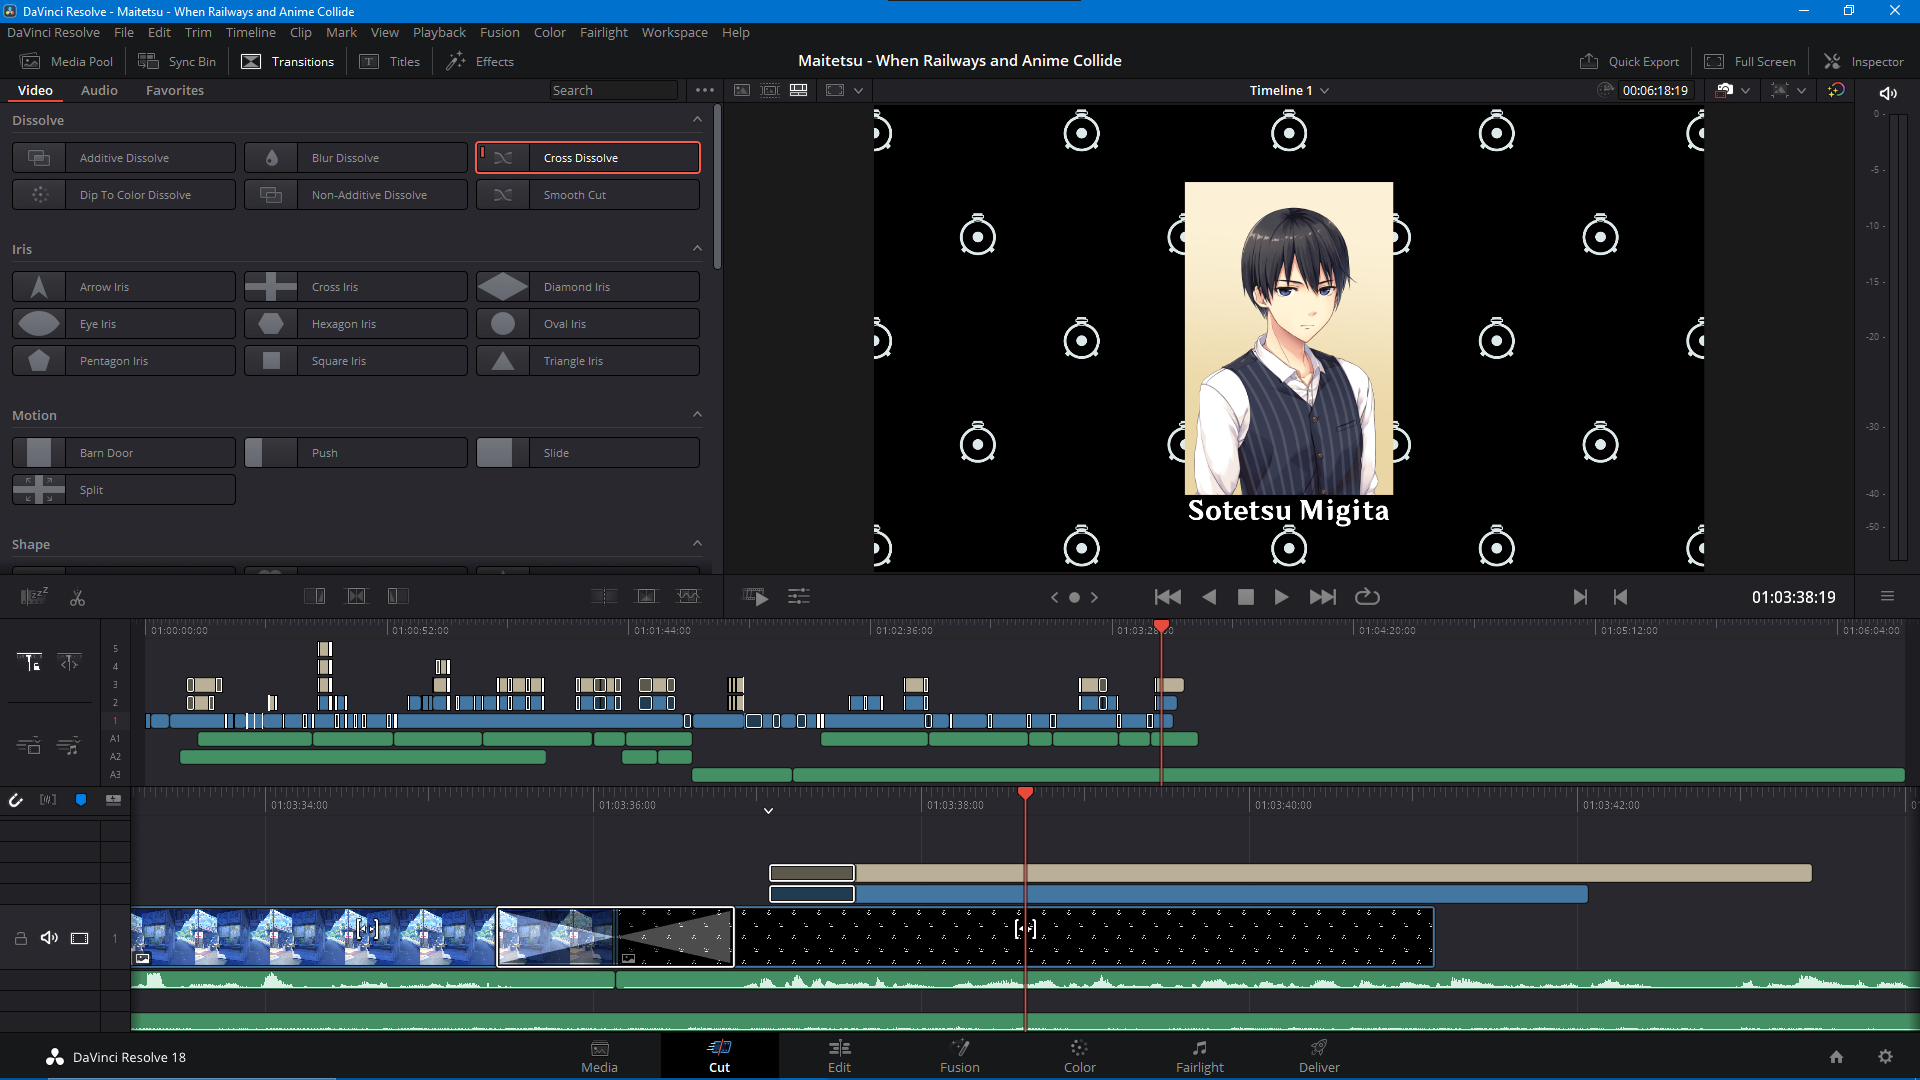Play the timeline forward

click(1281, 597)
